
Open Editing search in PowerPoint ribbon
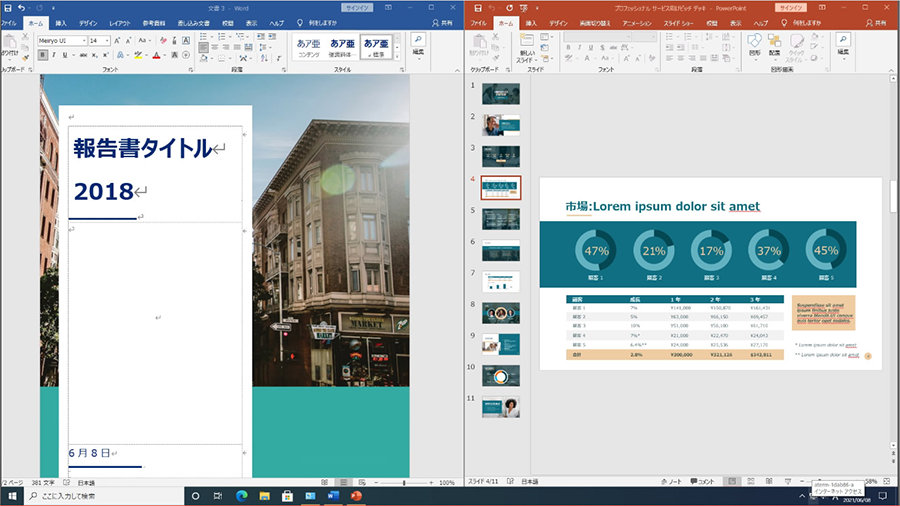[843, 44]
